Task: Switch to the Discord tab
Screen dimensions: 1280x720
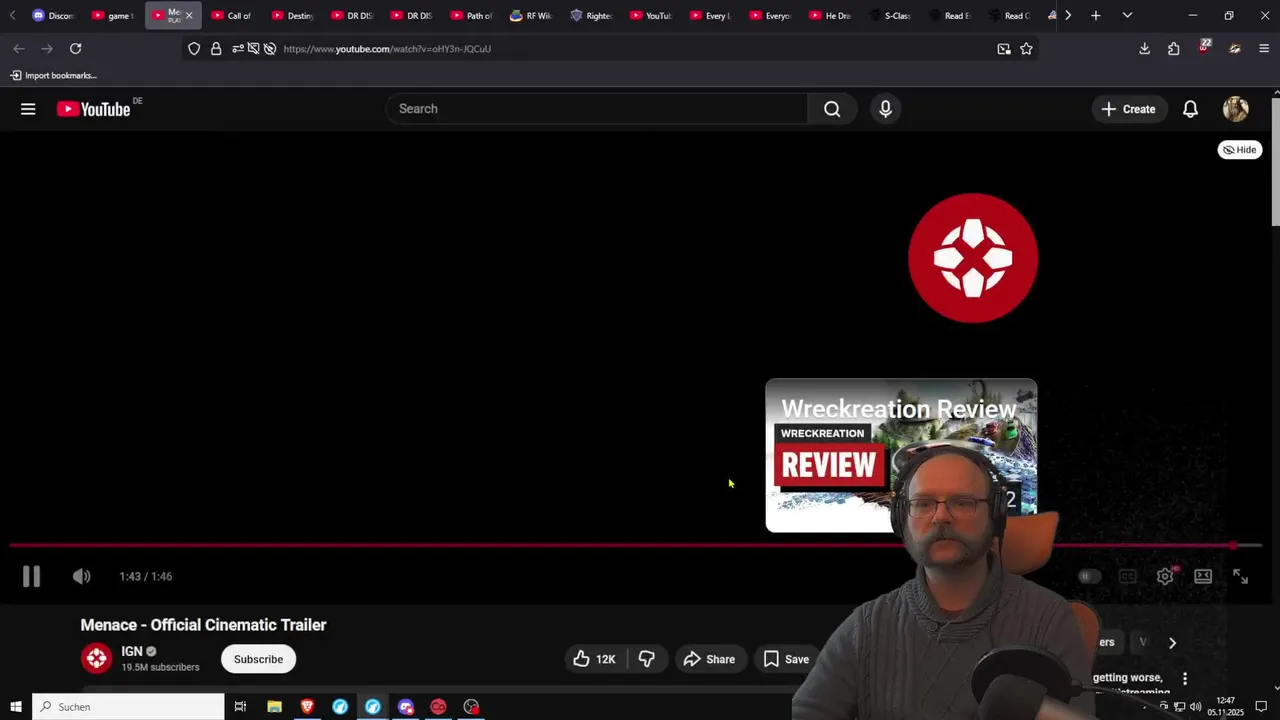Action: tap(53, 15)
